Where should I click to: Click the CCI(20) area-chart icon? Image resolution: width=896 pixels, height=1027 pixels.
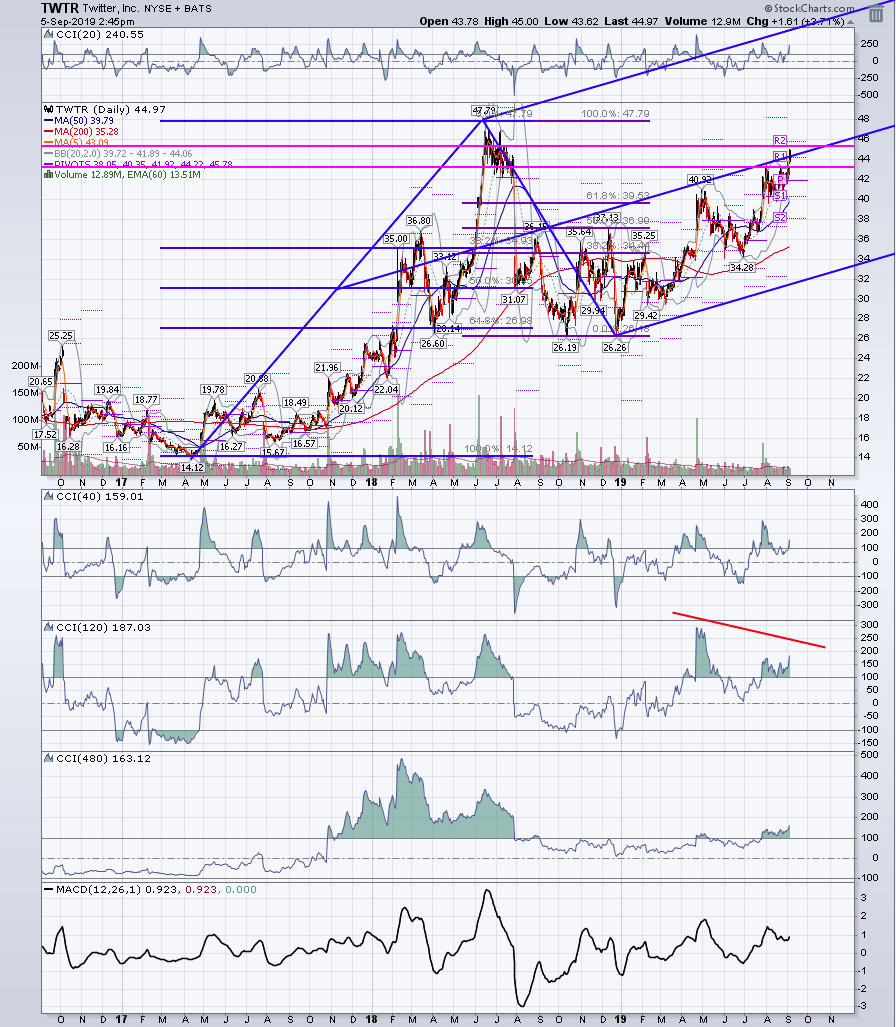point(48,34)
